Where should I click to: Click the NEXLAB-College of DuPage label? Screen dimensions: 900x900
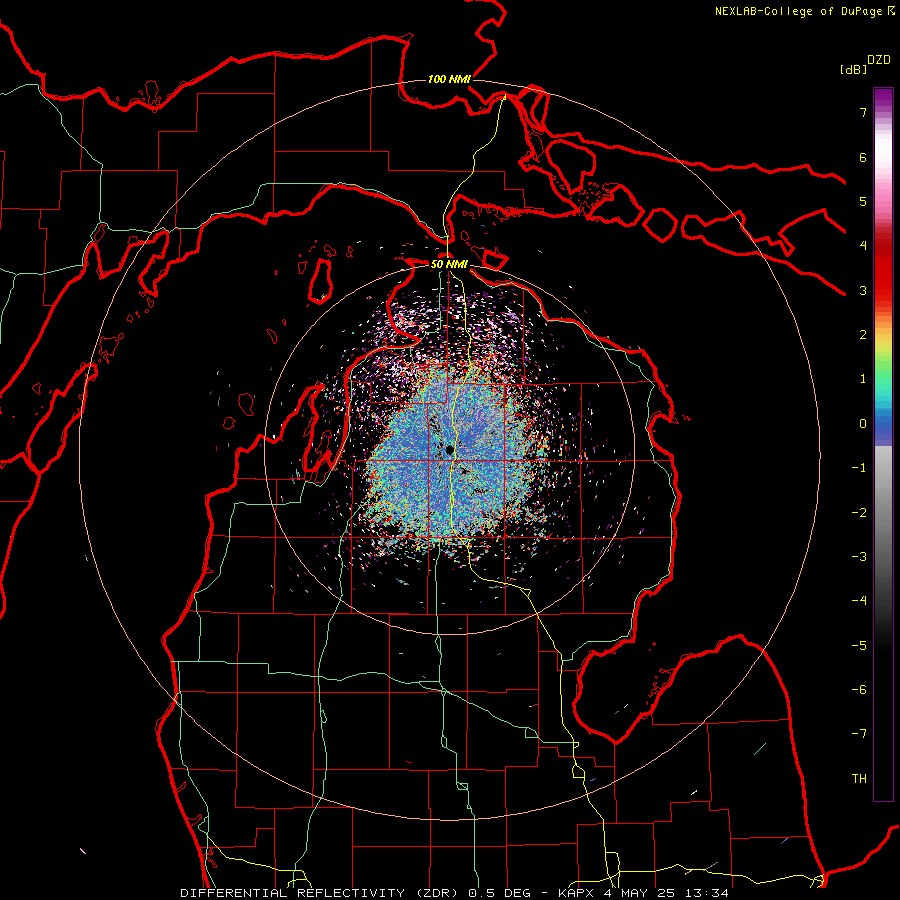pyautogui.click(x=804, y=11)
